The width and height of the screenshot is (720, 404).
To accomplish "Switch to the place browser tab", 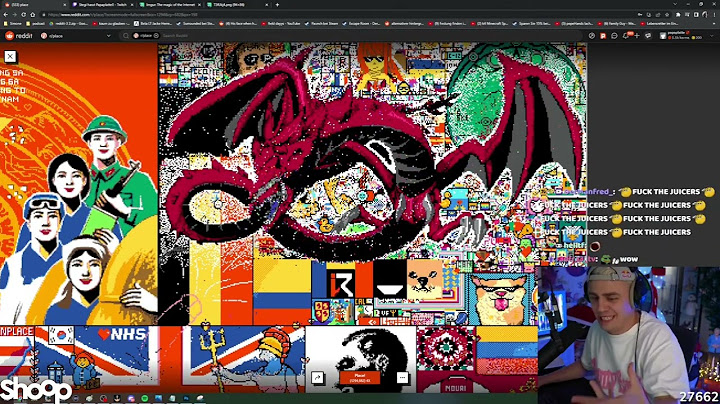I will click(x=34, y=5).
